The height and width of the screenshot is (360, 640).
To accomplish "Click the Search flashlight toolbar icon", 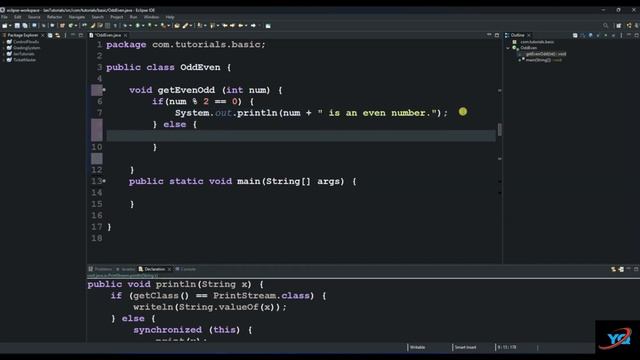I will pyautogui.click(x=185, y=25).
